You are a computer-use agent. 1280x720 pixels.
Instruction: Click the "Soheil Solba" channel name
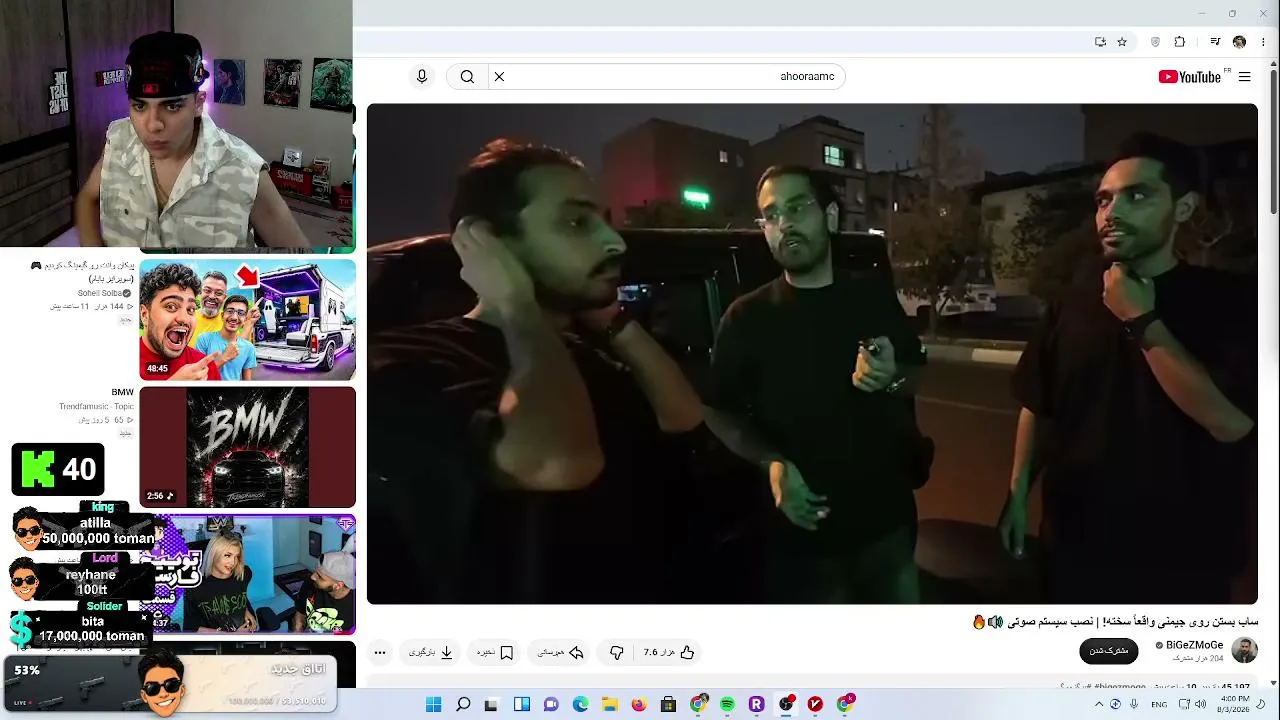click(99, 293)
